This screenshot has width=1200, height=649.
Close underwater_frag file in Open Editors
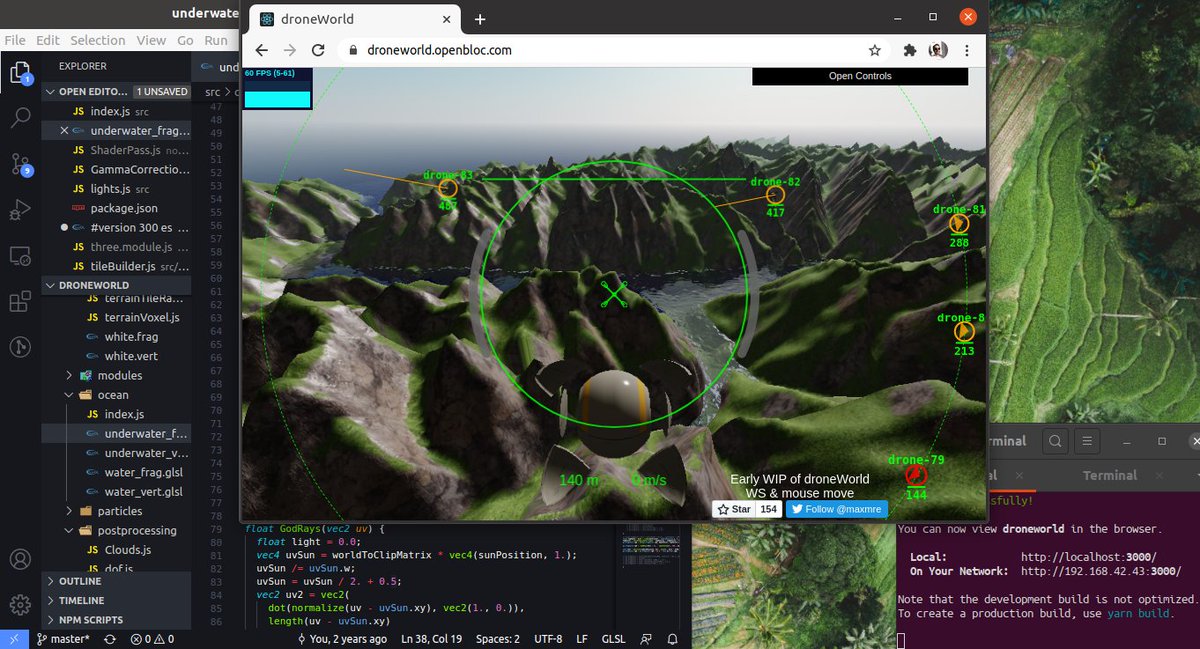(65, 131)
